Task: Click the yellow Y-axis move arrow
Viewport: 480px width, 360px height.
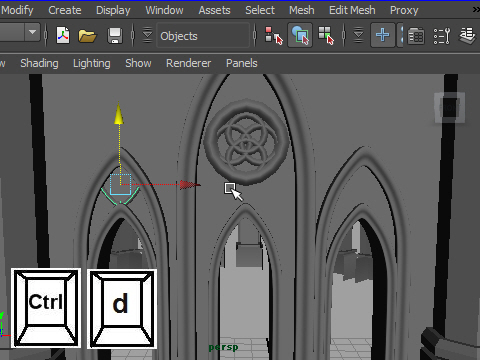Action: [119, 114]
